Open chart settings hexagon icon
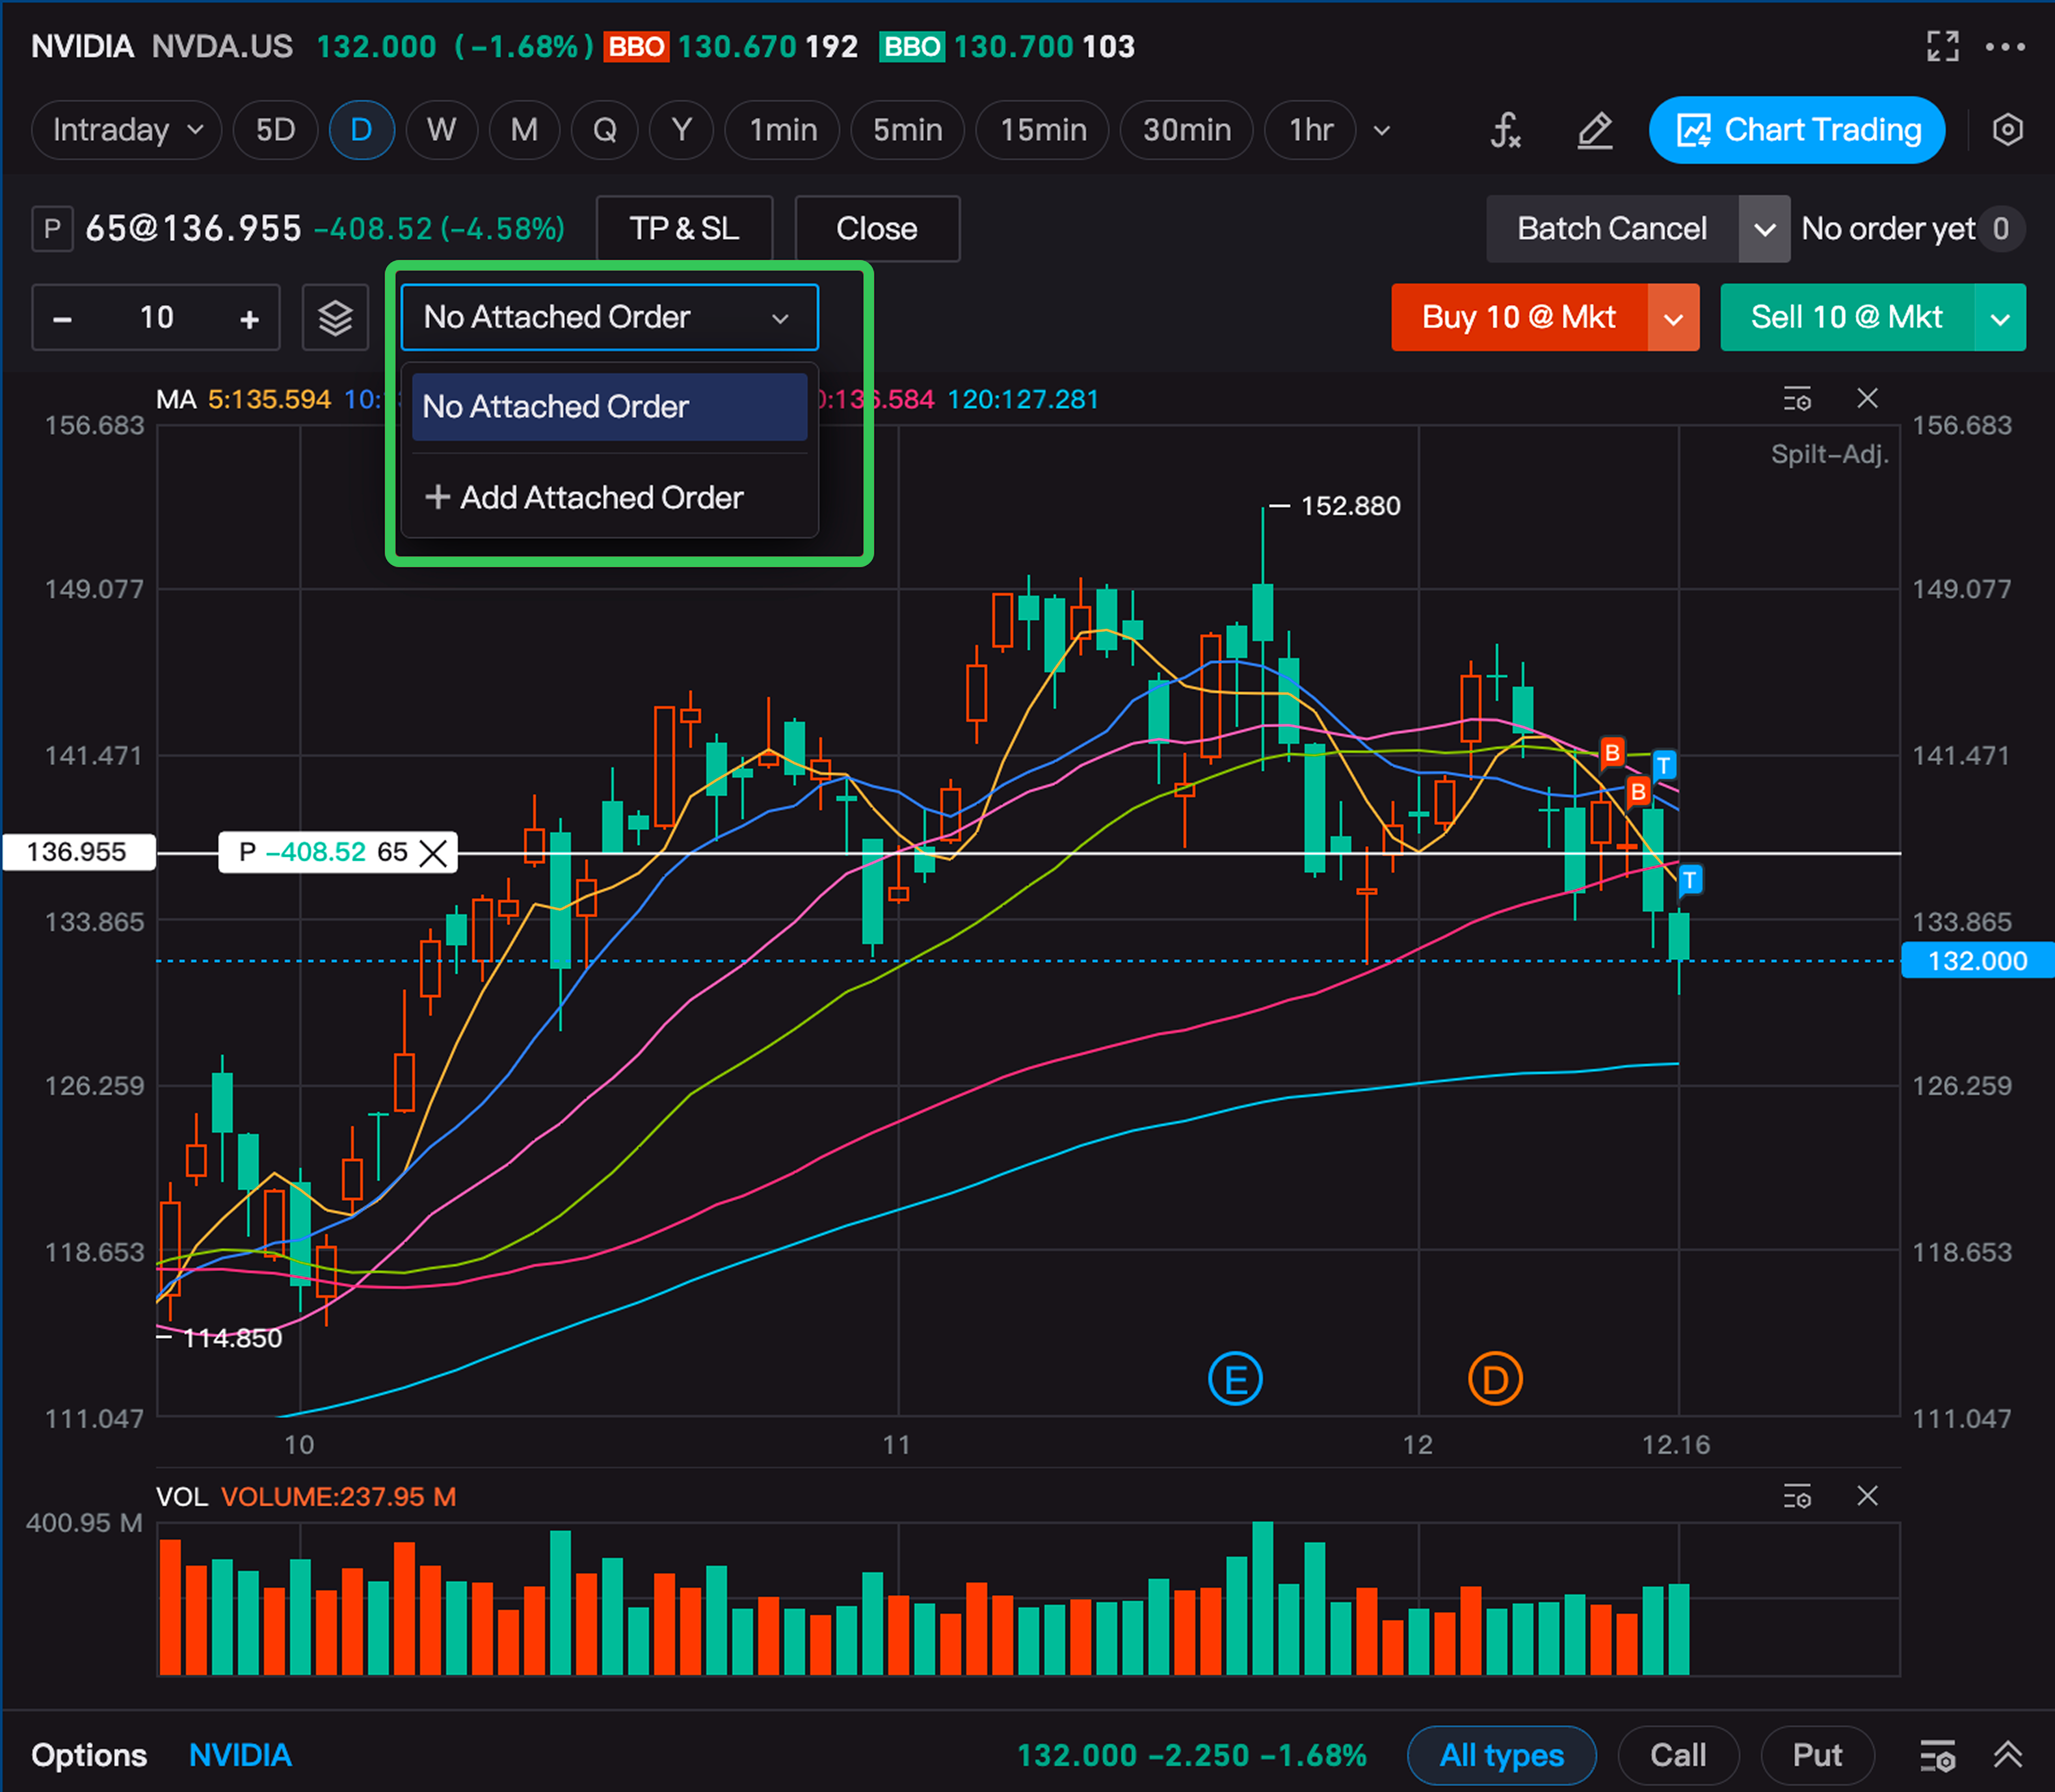The height and width of the screenshot is (1792, 2055). pyautogui.click(x=2007, y=130)
